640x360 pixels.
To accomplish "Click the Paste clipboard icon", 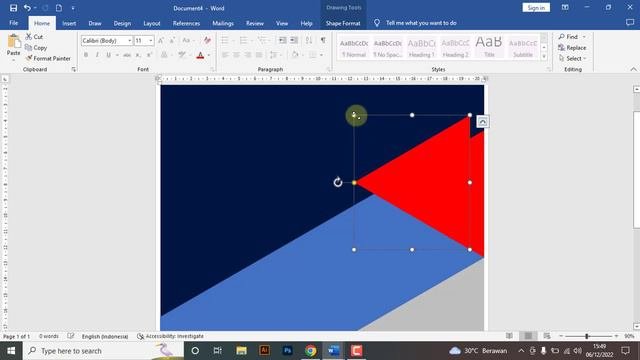I will (13, 41).
